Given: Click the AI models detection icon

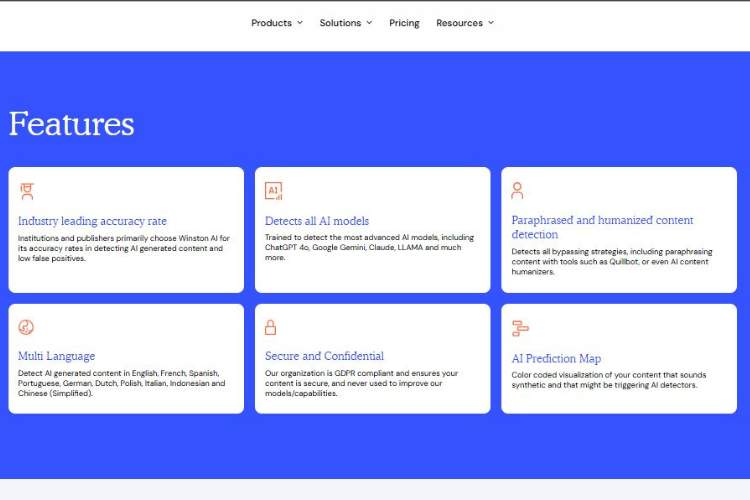Looking at the screenshot, I should point(273,191).
